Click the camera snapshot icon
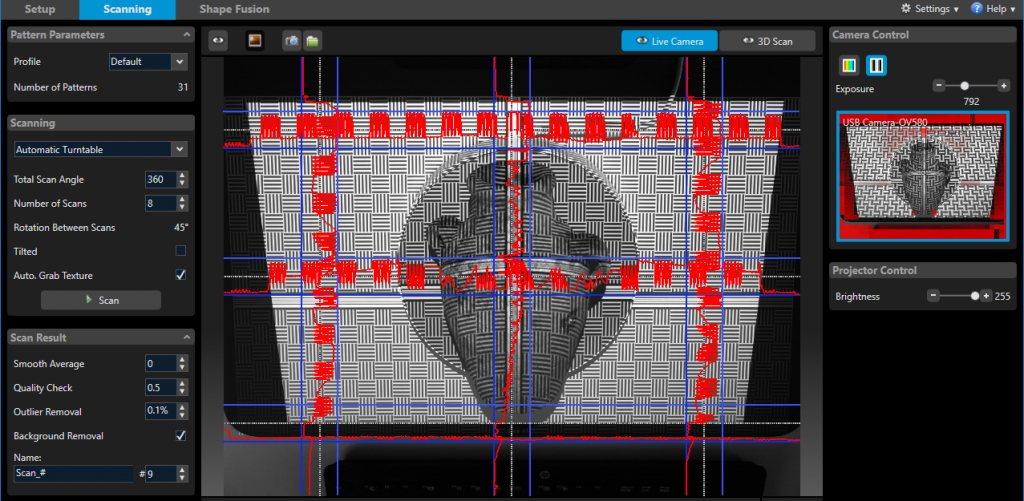 291,41
